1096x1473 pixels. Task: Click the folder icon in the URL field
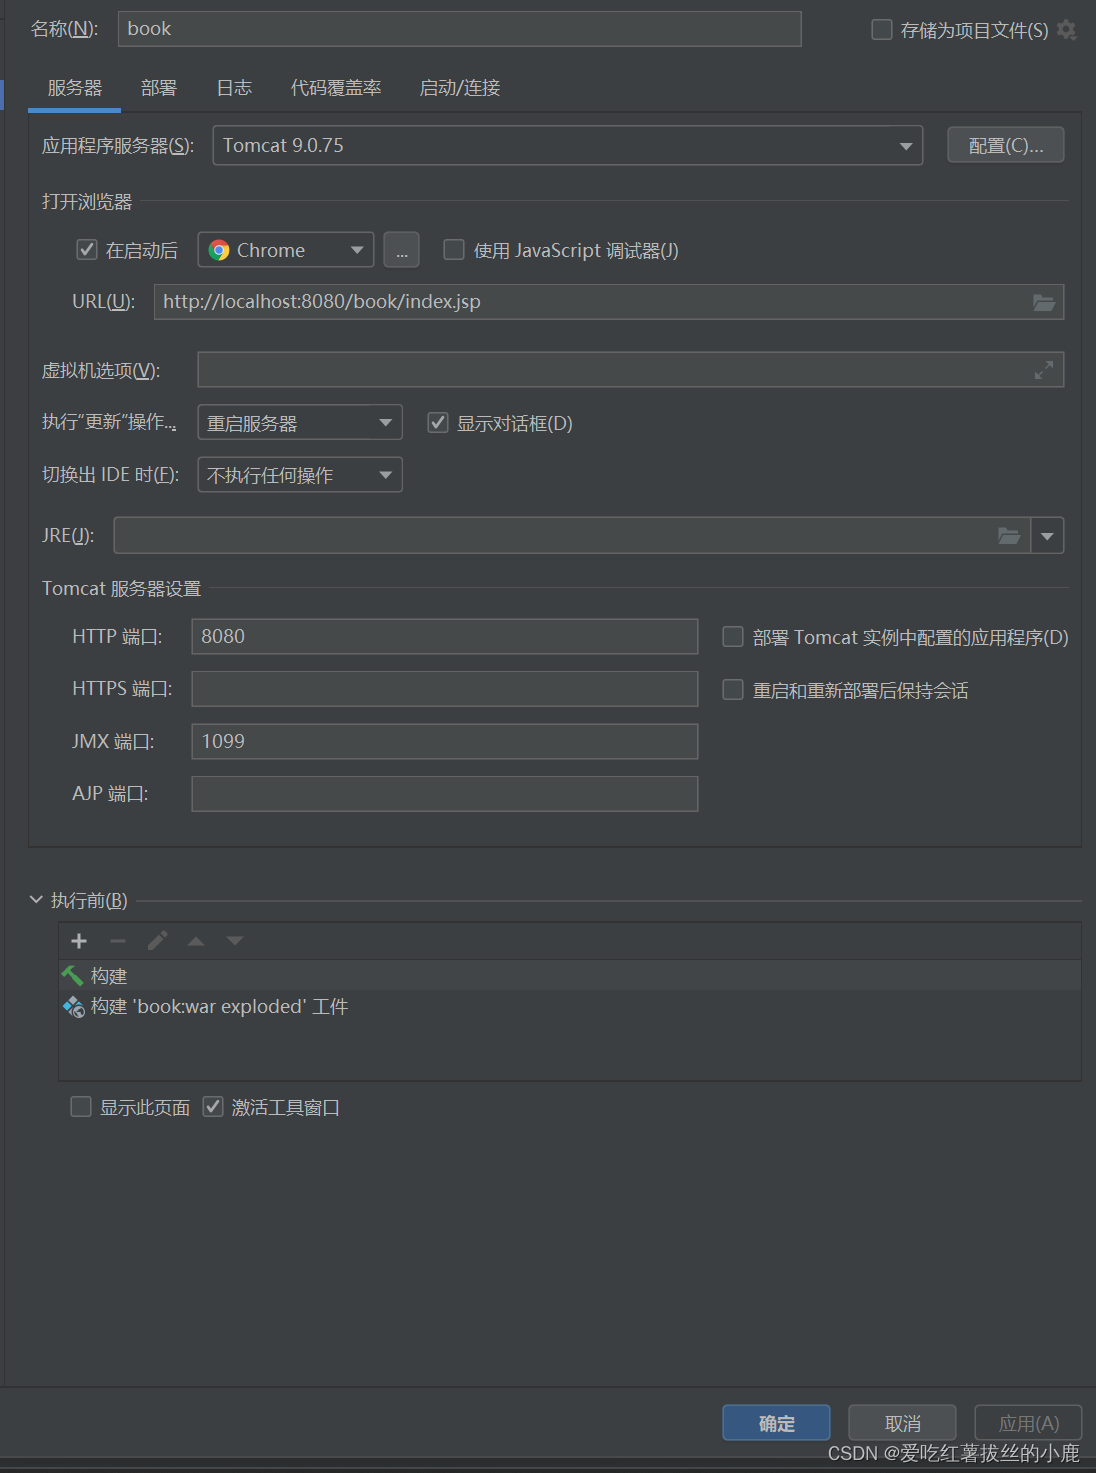1044,302
